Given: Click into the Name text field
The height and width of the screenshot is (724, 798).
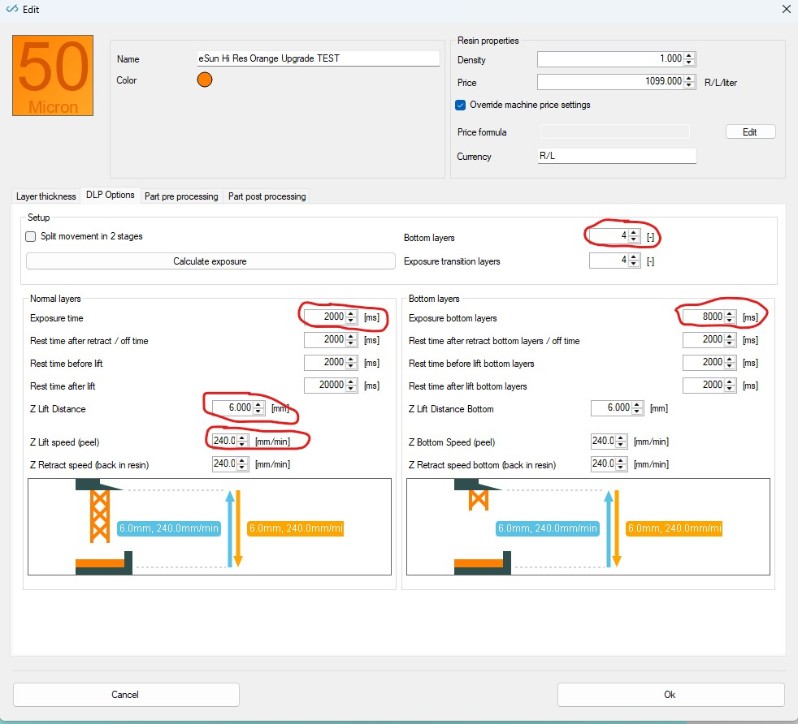Looking at the screenshot, I should tap(318, 59).
